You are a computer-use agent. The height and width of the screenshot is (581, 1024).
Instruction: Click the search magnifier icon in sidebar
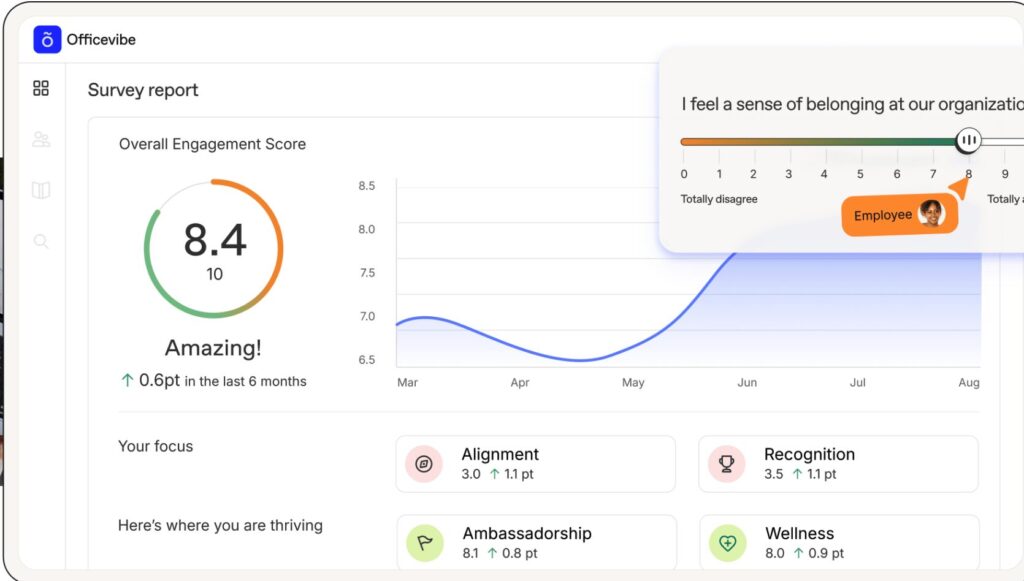pyautogui.click(x=41, y=242)
